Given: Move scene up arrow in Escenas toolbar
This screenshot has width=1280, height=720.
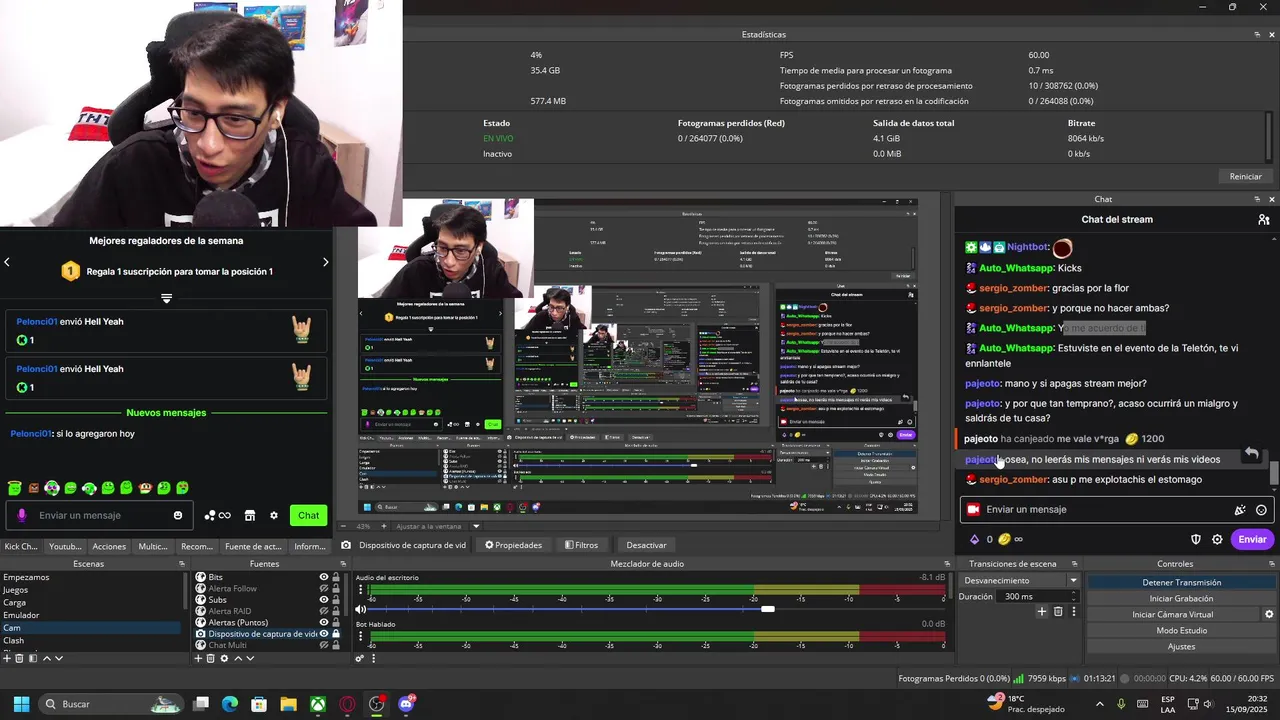Looking at the screenshot, I should click(45, 658).
